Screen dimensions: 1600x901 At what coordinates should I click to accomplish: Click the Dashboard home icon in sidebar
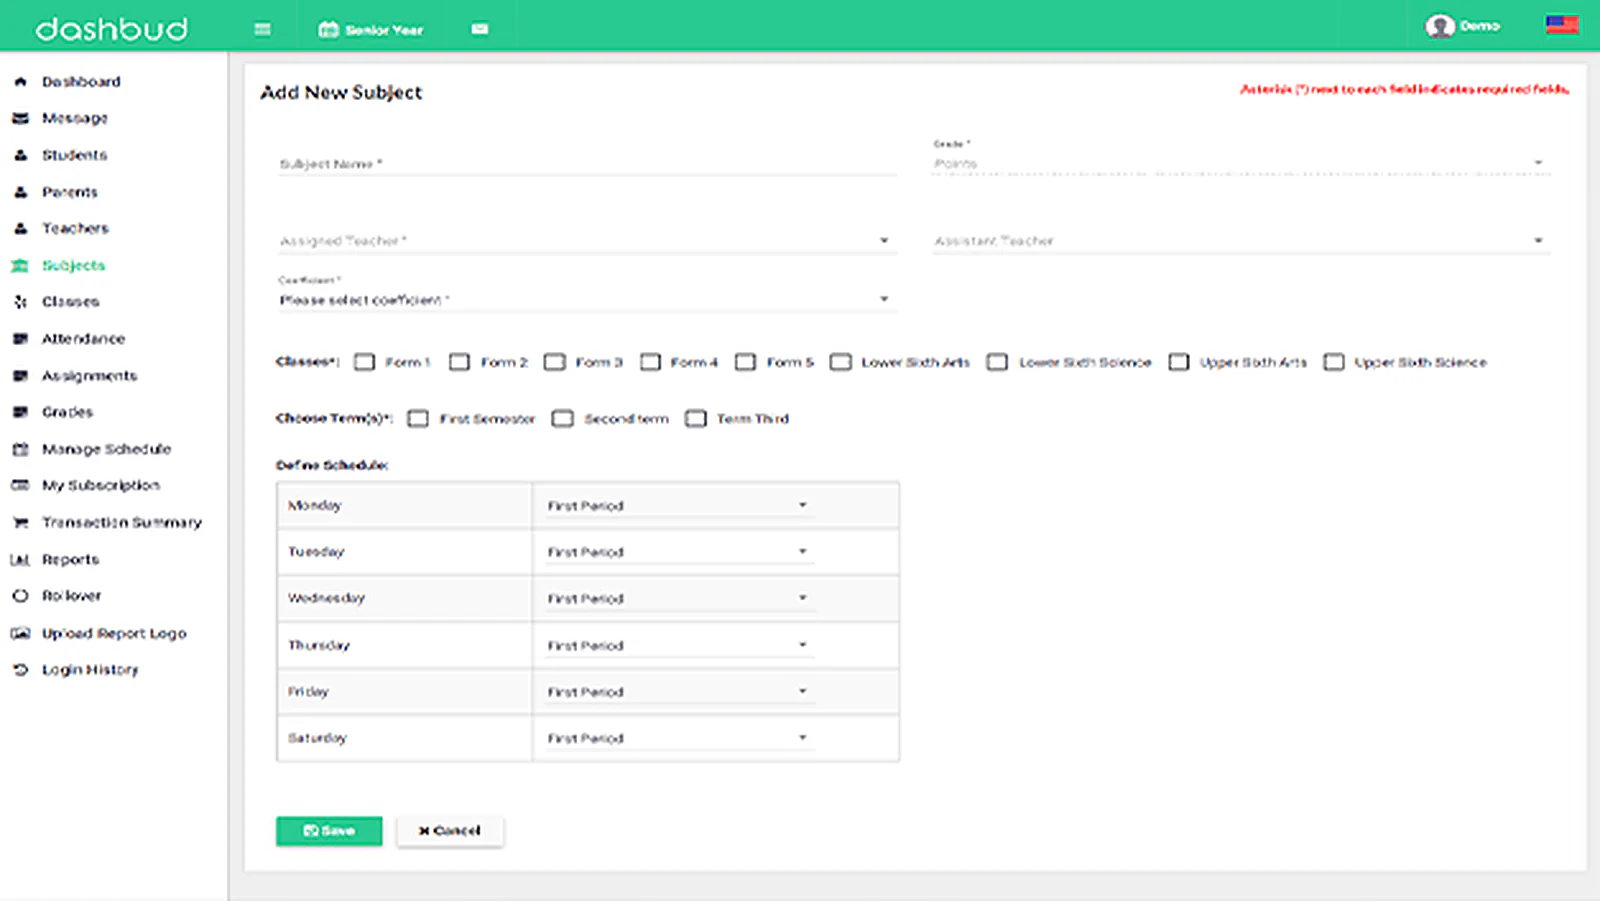coord(20,82)
